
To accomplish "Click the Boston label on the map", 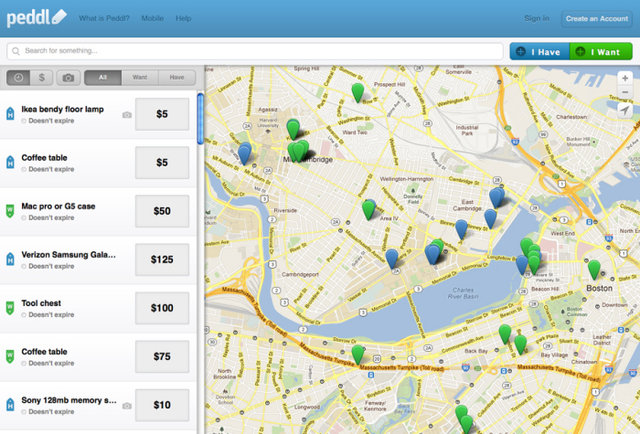I will [599, 288].
